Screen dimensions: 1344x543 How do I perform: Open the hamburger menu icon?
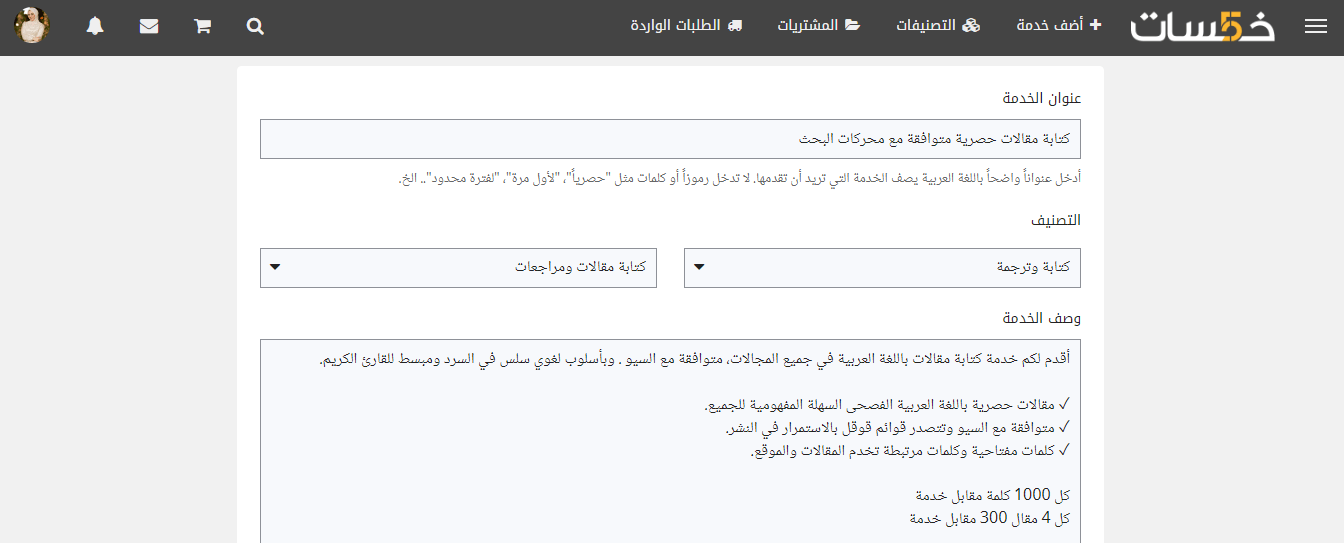click(1316, 27)
